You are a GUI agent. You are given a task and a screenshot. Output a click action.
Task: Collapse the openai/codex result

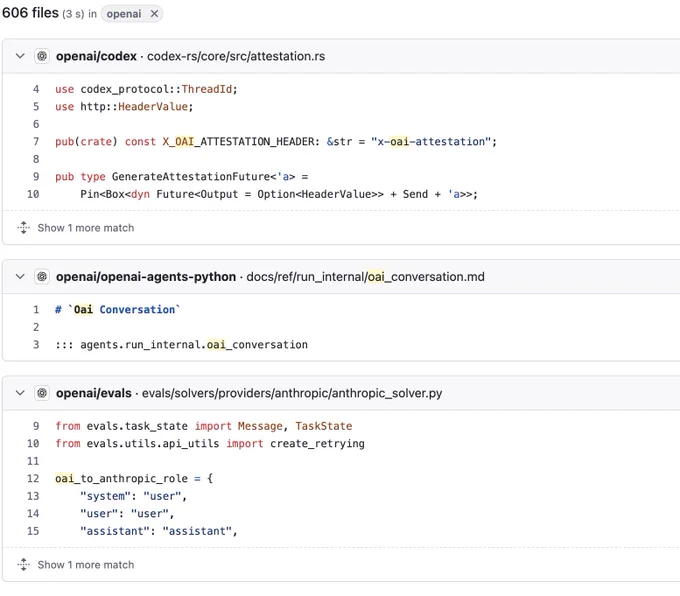point(20,56)
